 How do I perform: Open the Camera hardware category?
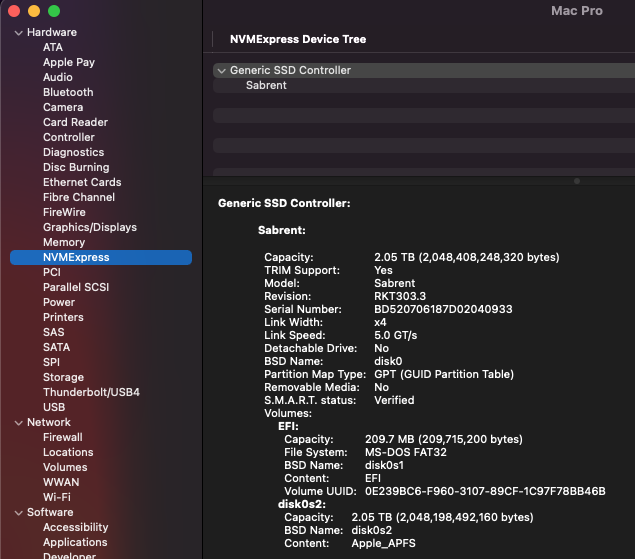point(63,107)
